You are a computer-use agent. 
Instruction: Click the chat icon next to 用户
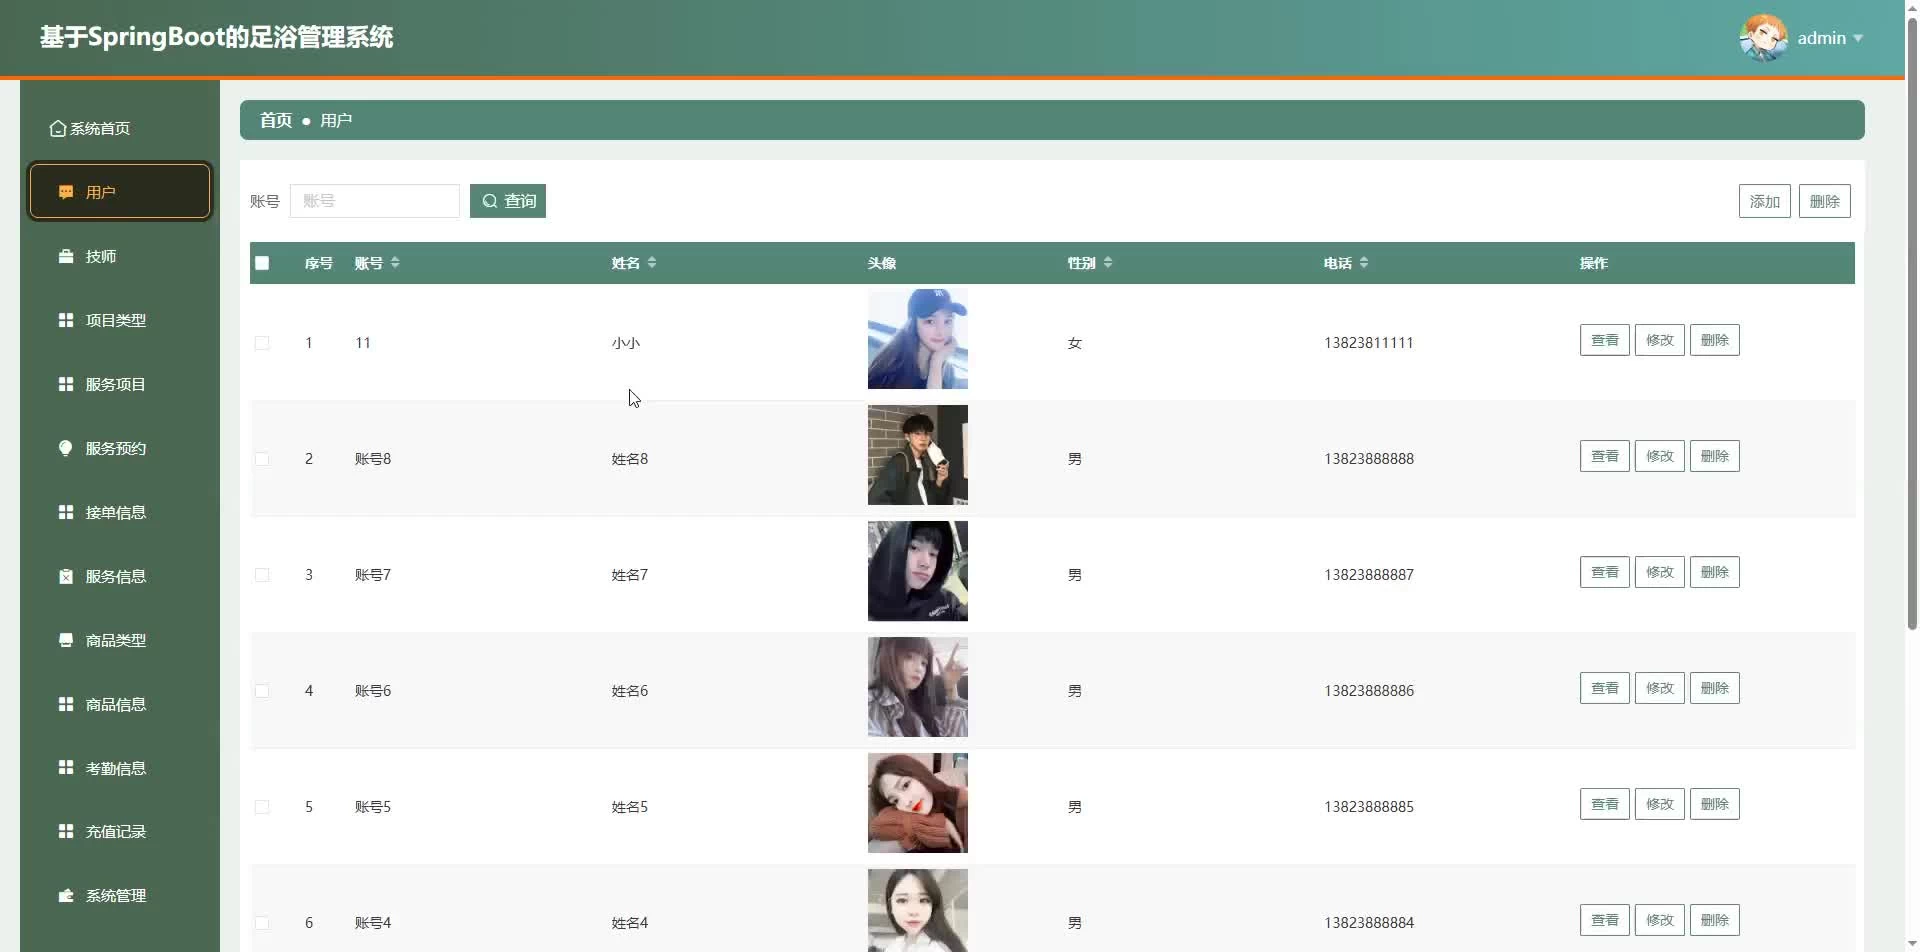[x=66, y=192]
